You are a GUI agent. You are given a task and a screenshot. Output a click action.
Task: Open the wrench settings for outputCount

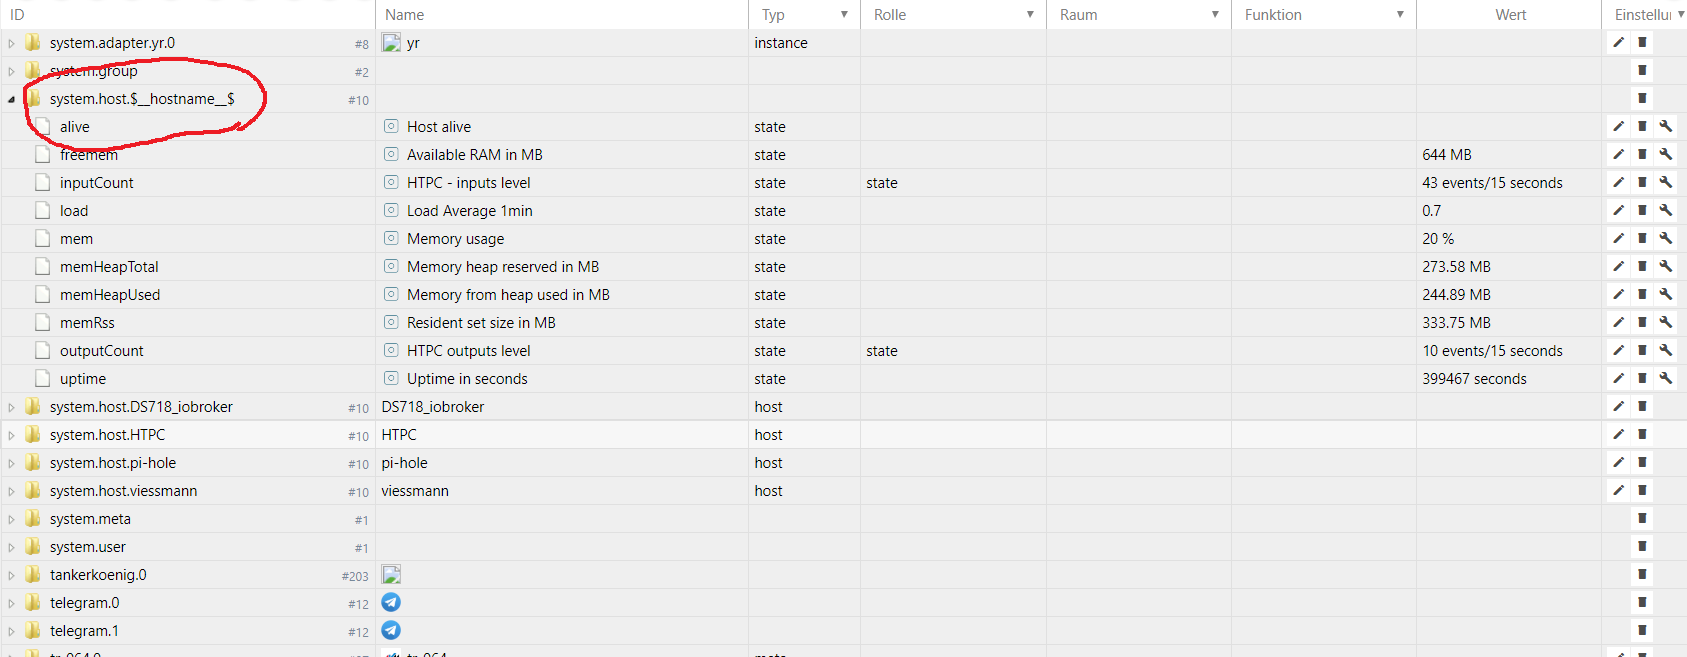tap(1666, 351)
